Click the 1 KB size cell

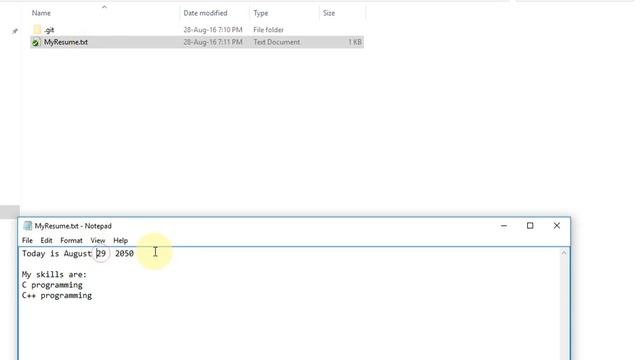[355, 42]
